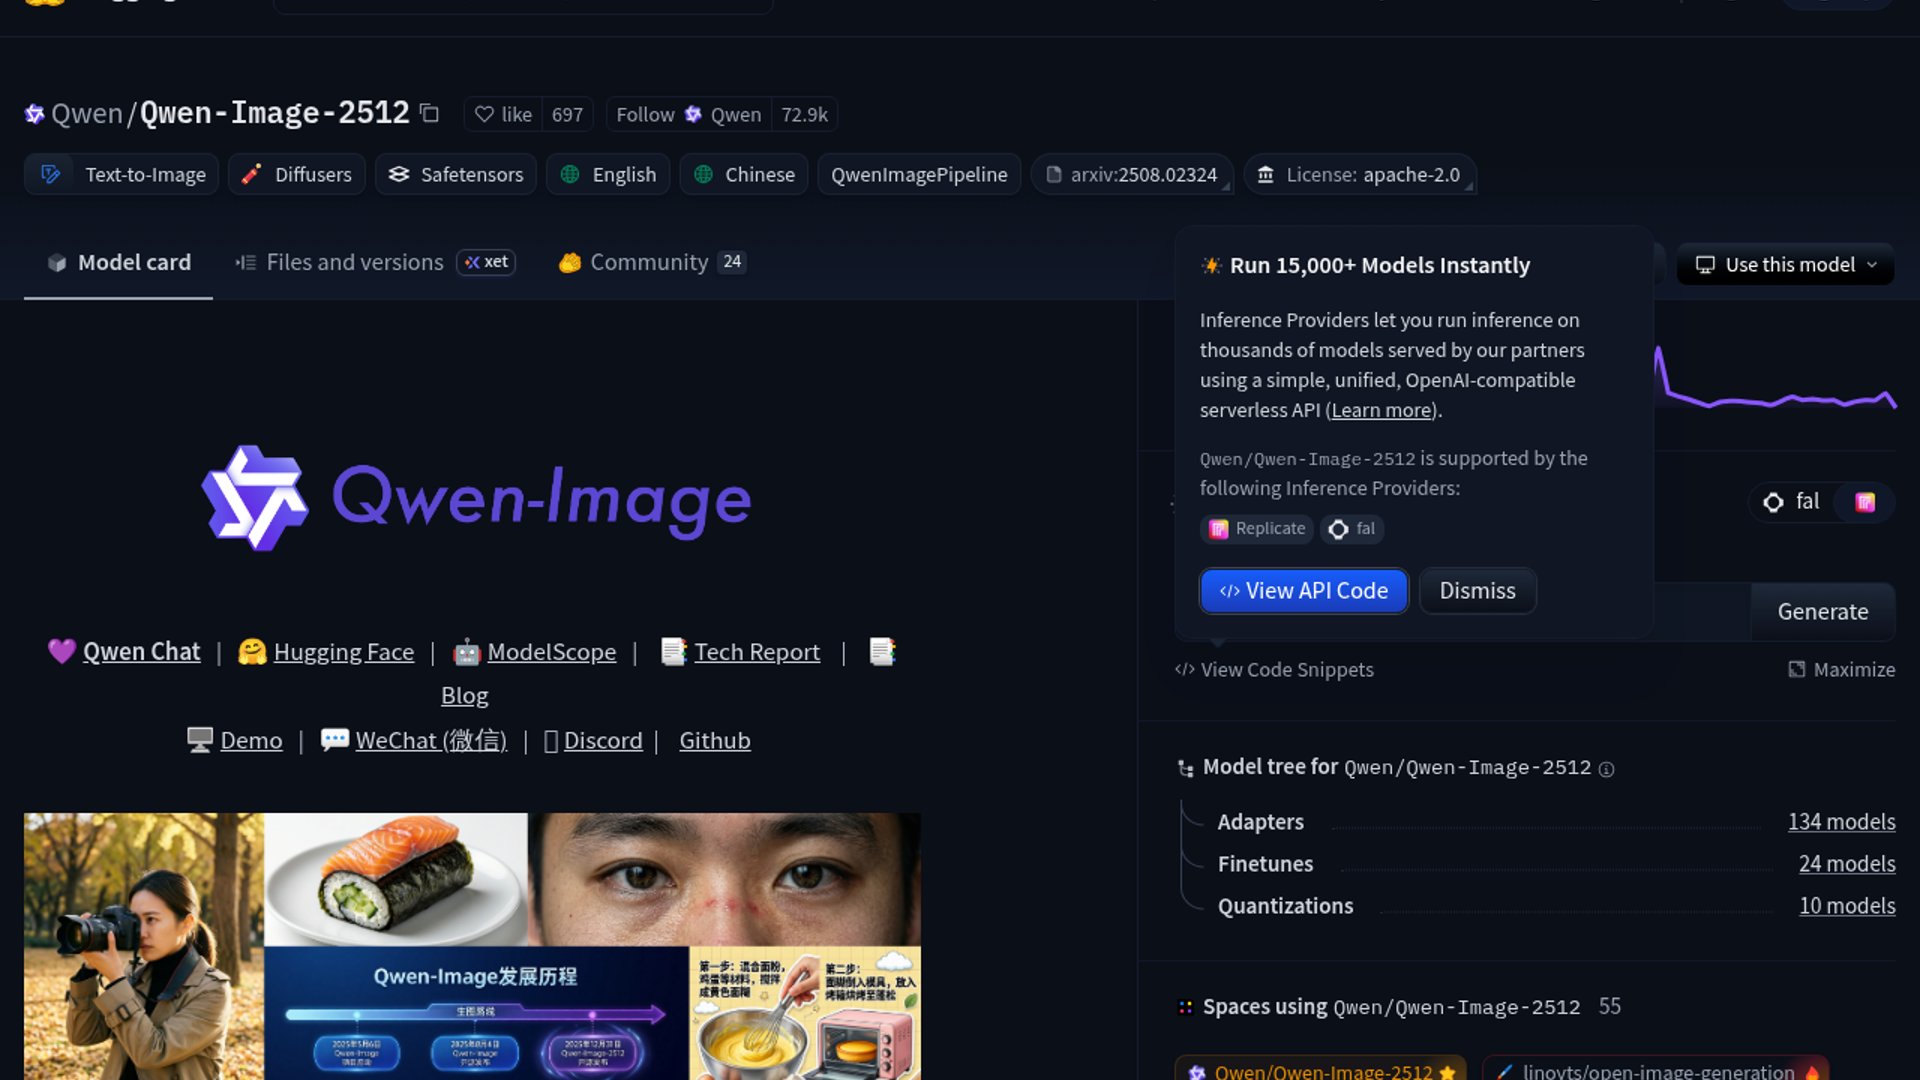Select the fal inference provider toggle
This screenshot has height=1080, width=1920.
tap(1792, 502)
